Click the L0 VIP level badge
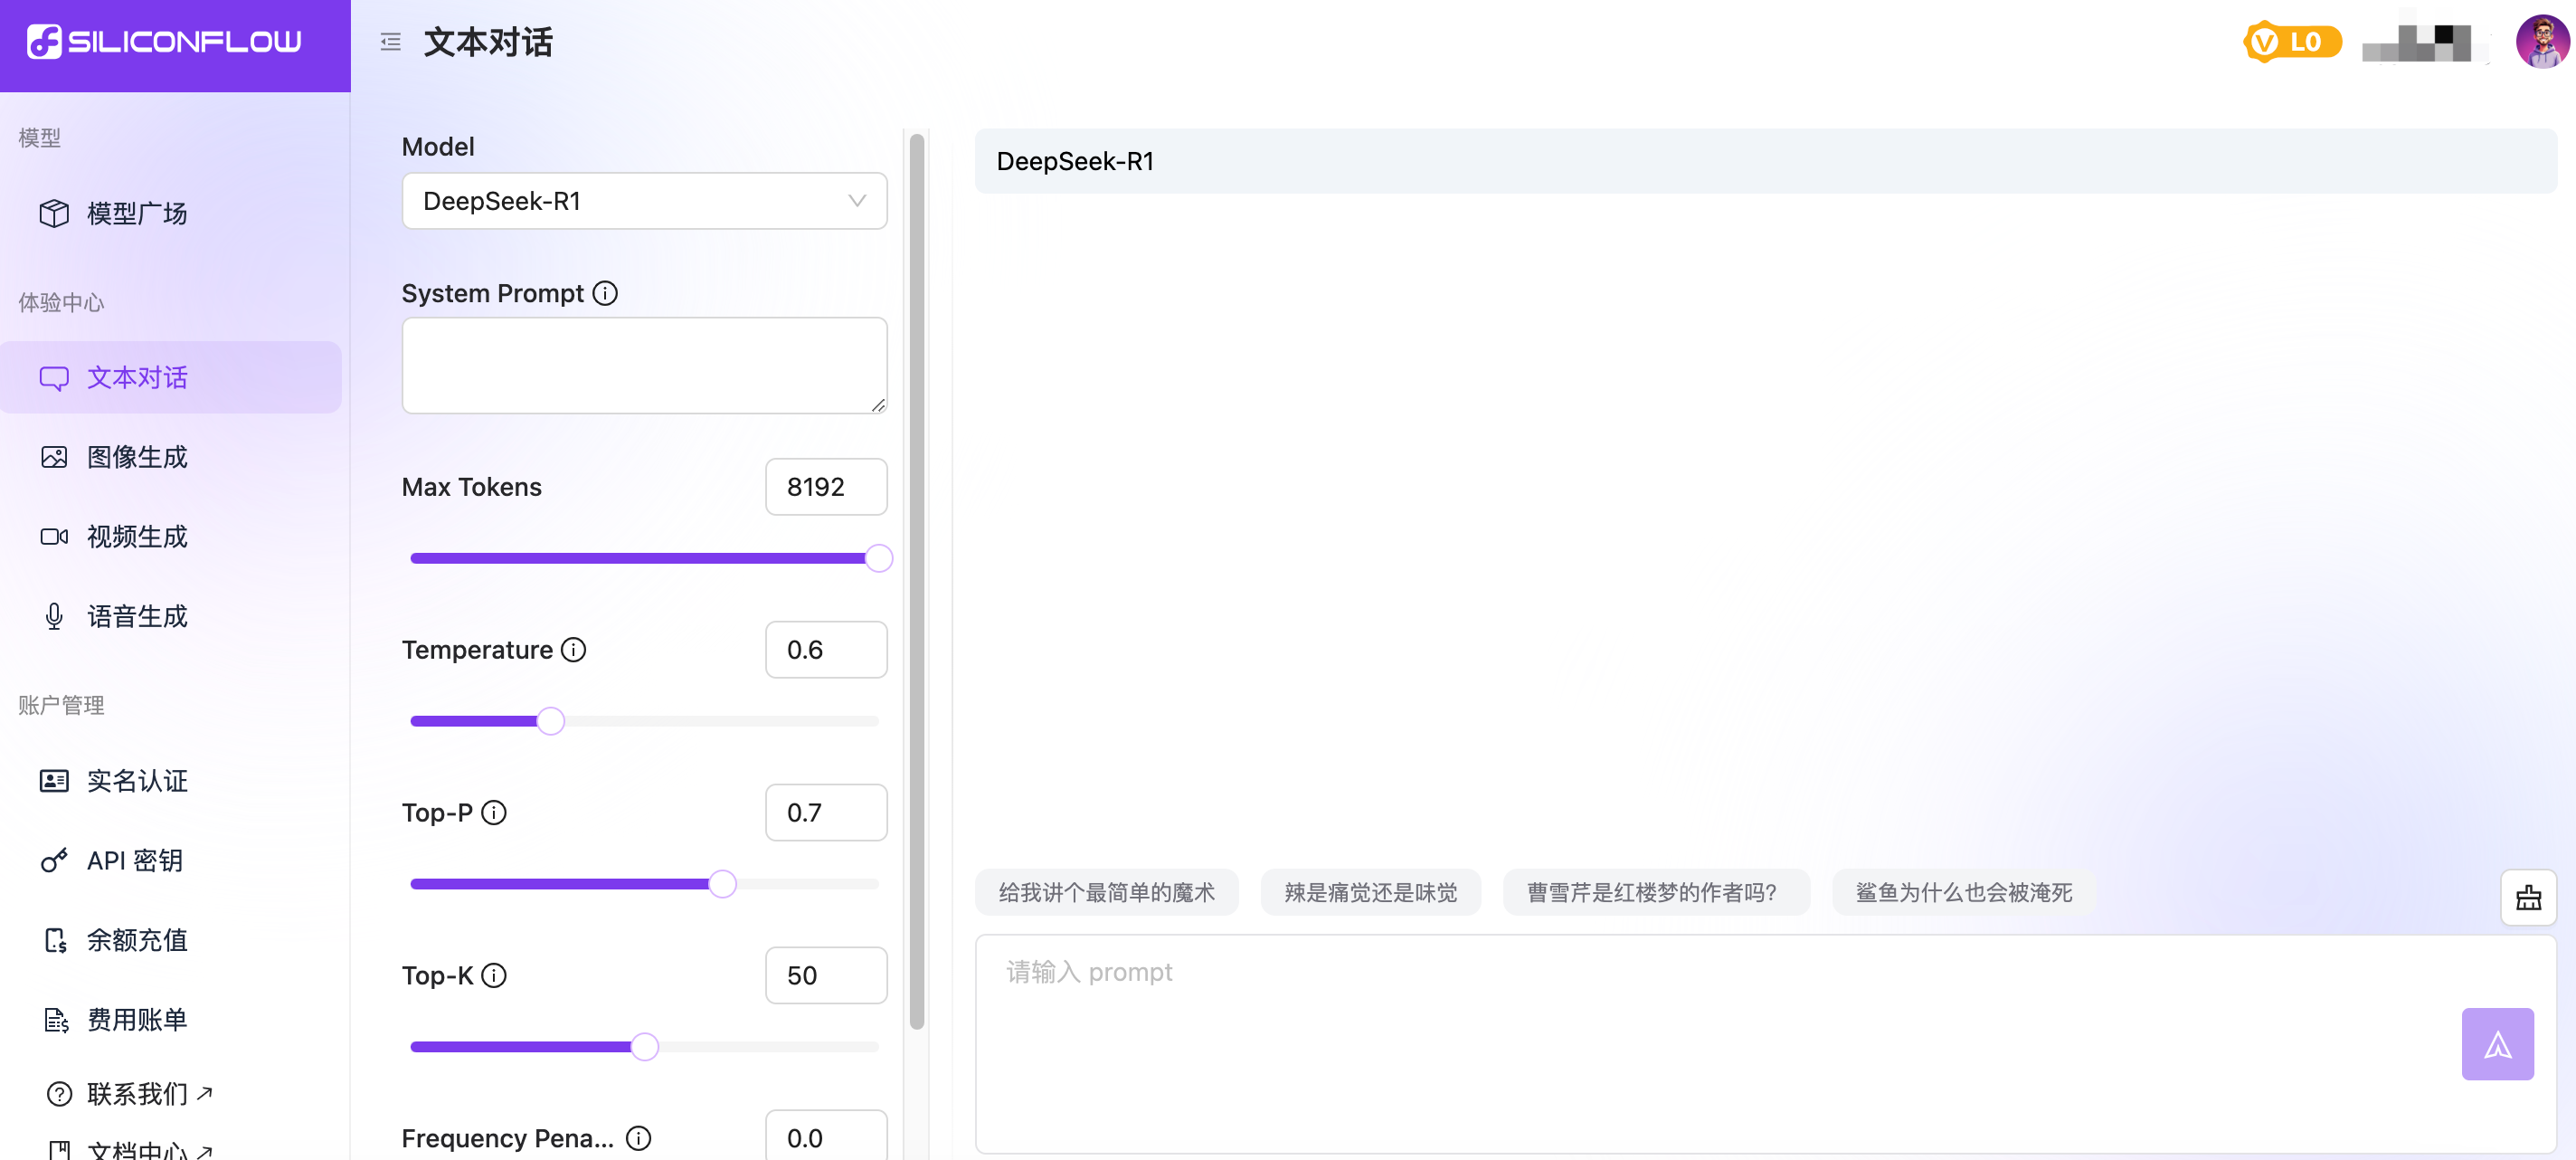This screenshot has height=1160, width=2576. [2291, 42]
